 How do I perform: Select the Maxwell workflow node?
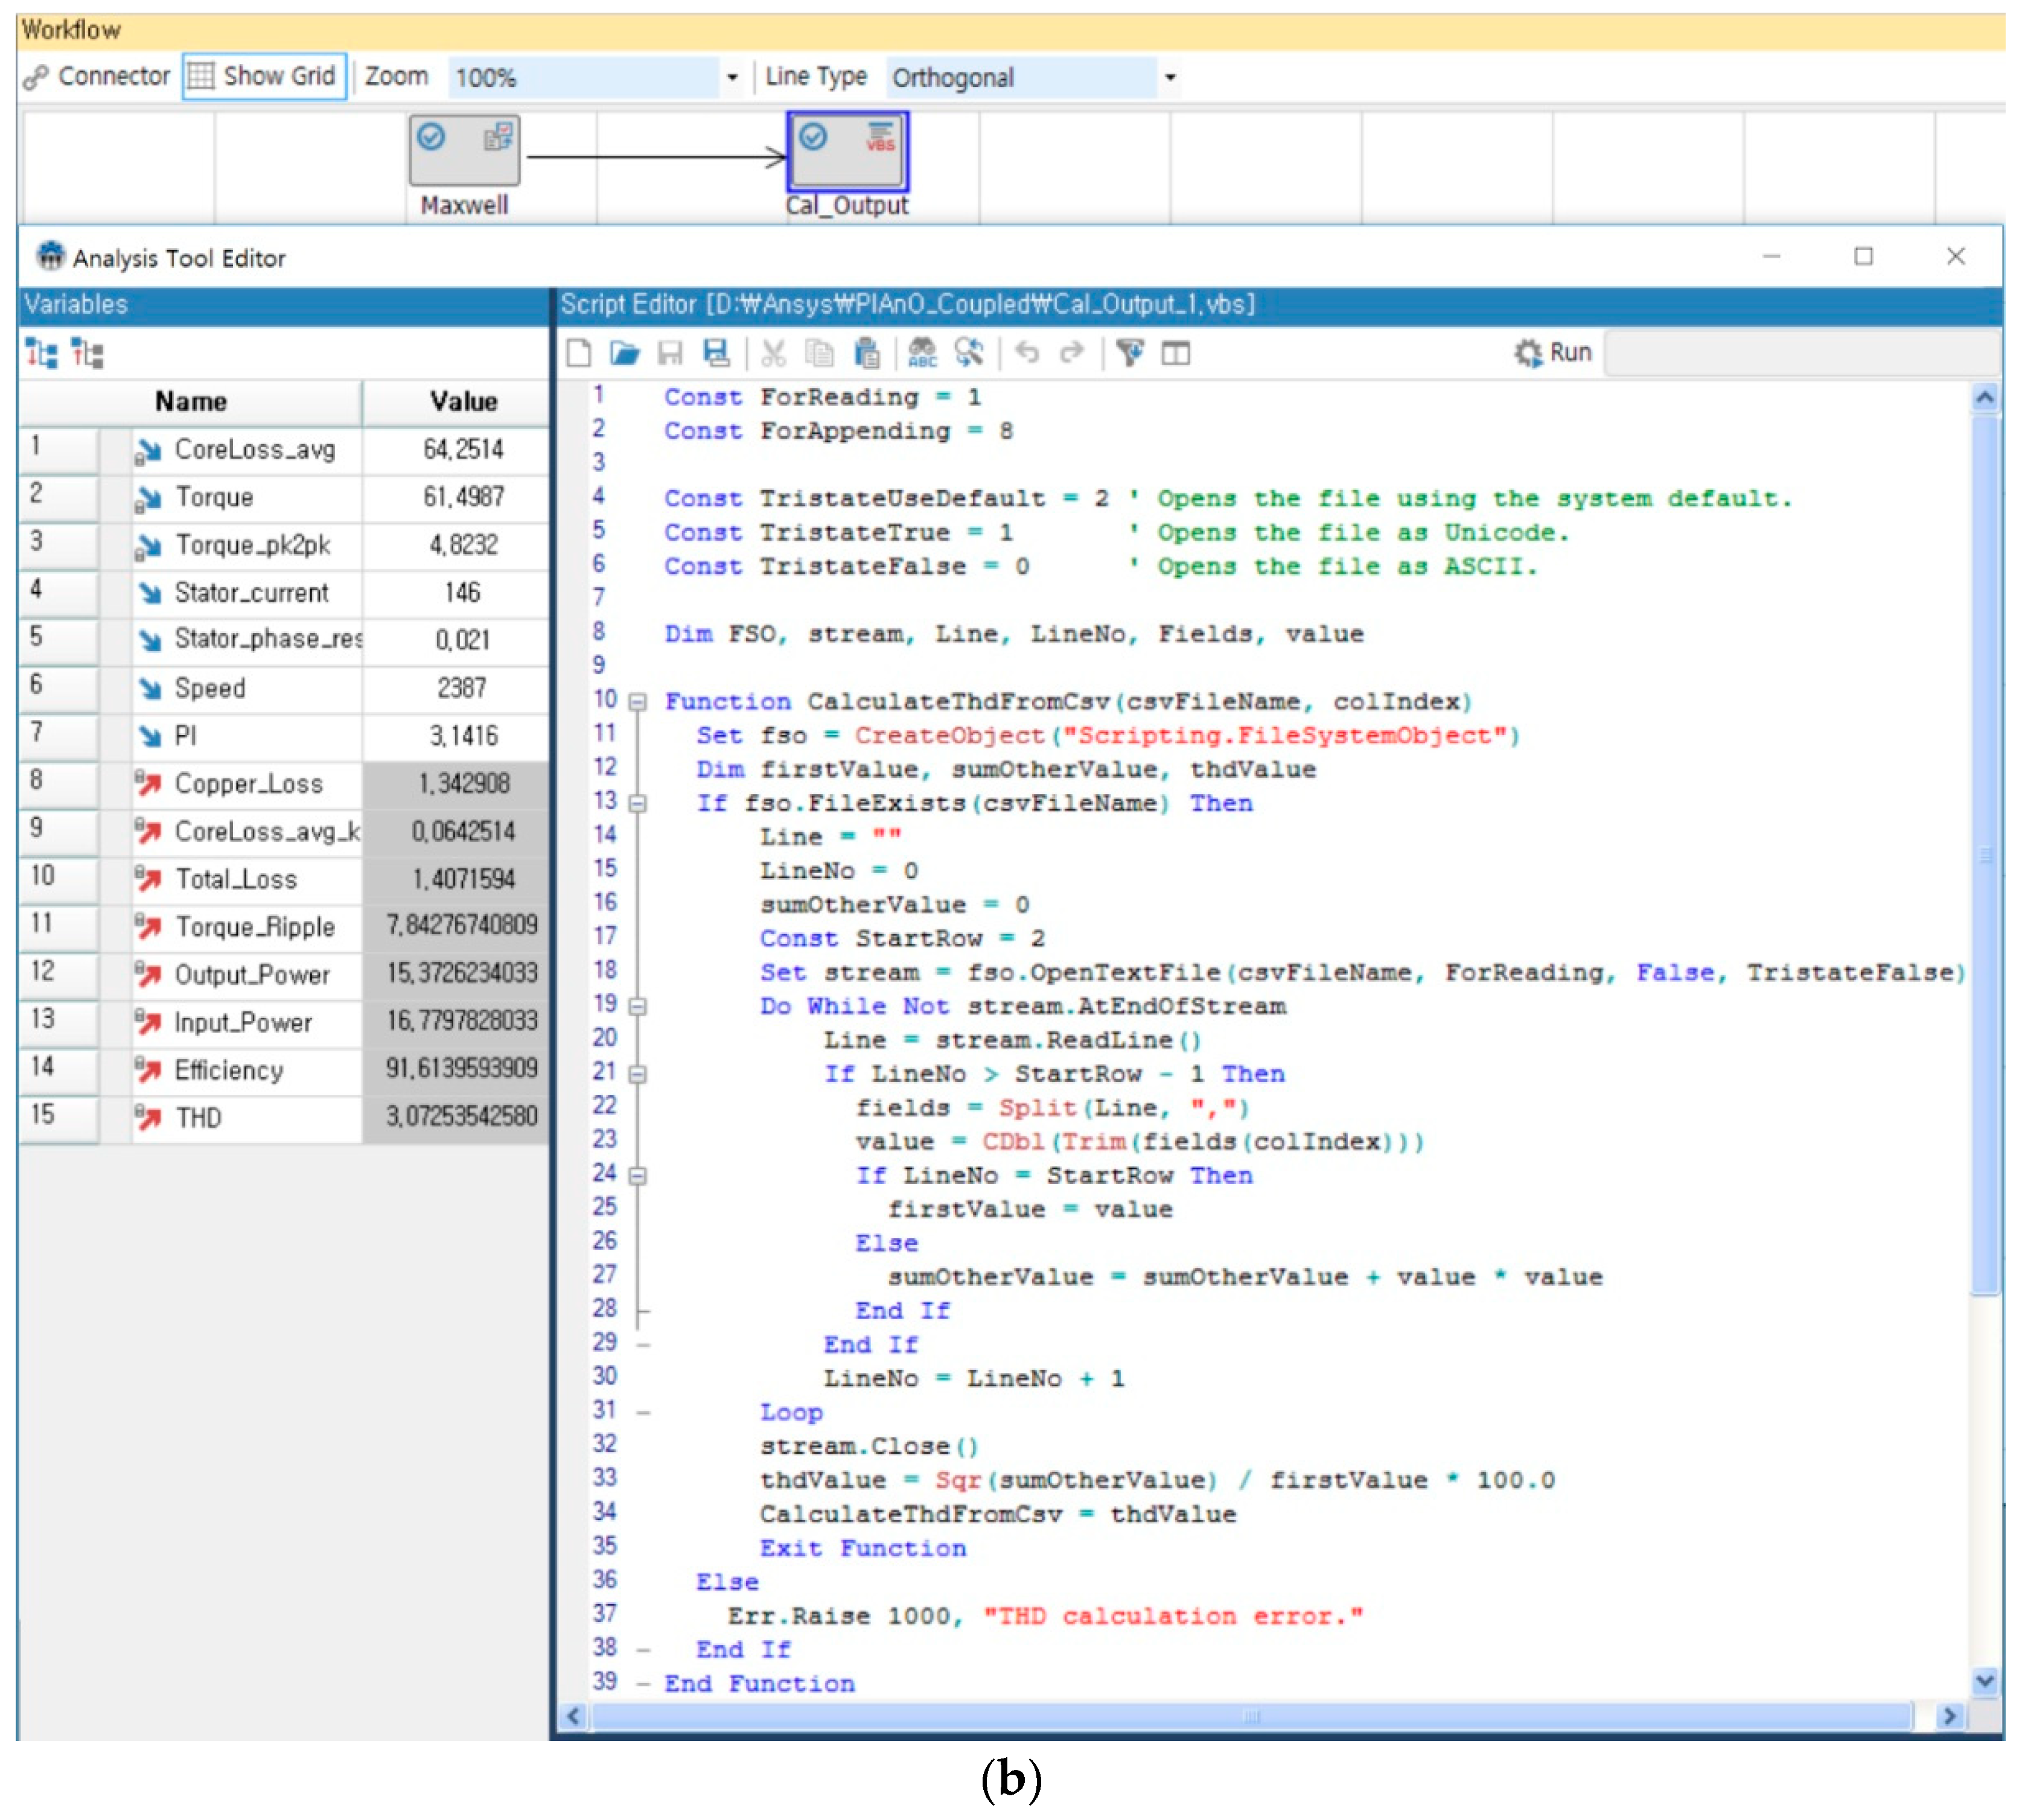[464, 150]
